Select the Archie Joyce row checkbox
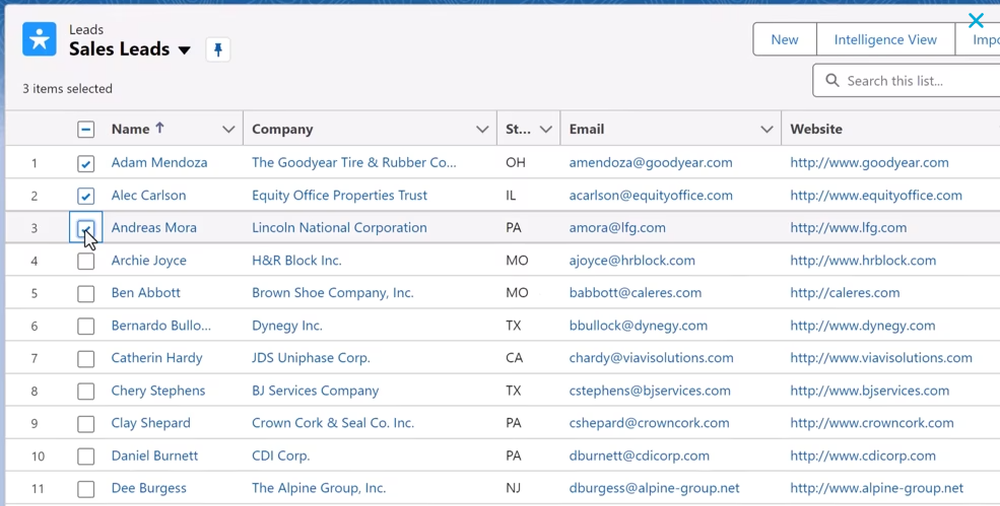The height and width of the screenshot is (506, 1000). point(86,261)
